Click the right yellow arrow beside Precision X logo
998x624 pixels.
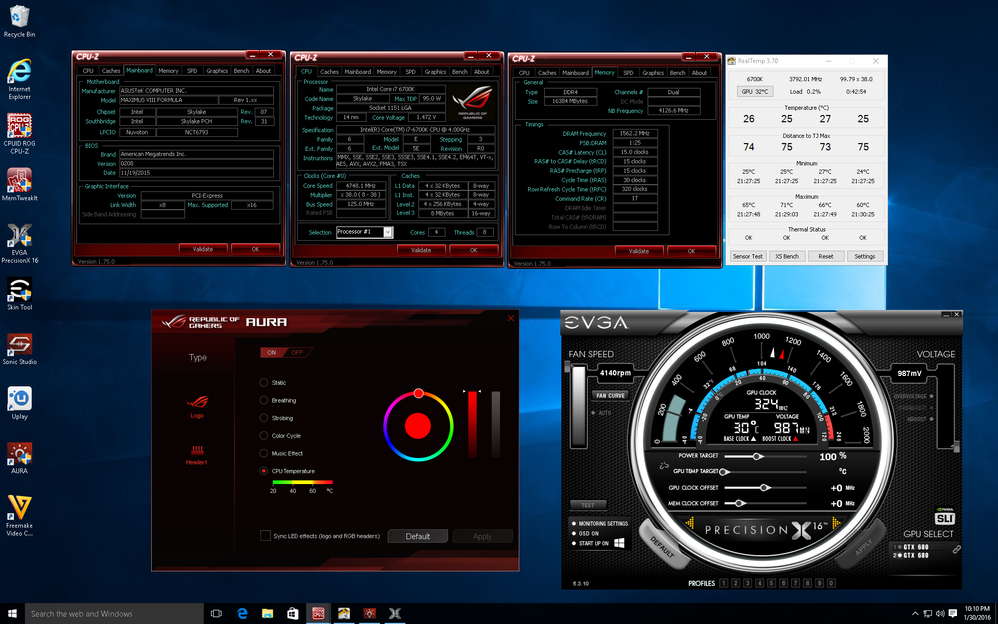(x=837, y=523)
